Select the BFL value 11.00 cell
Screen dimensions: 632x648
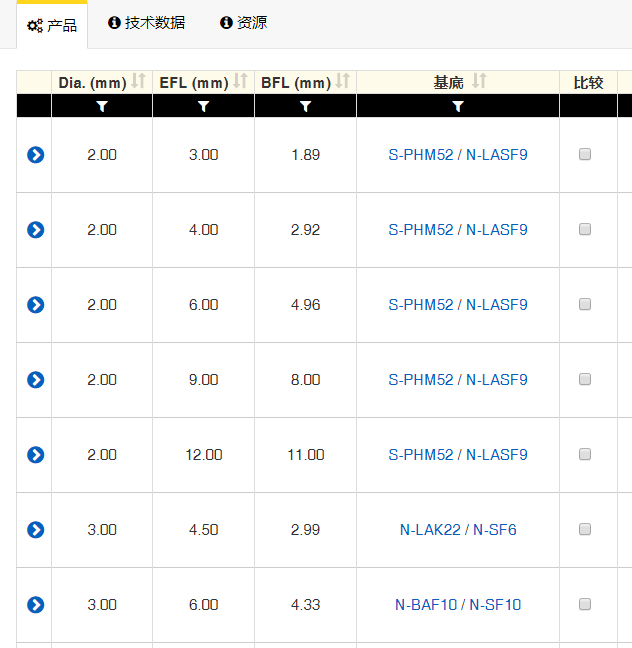click(305, 455)
